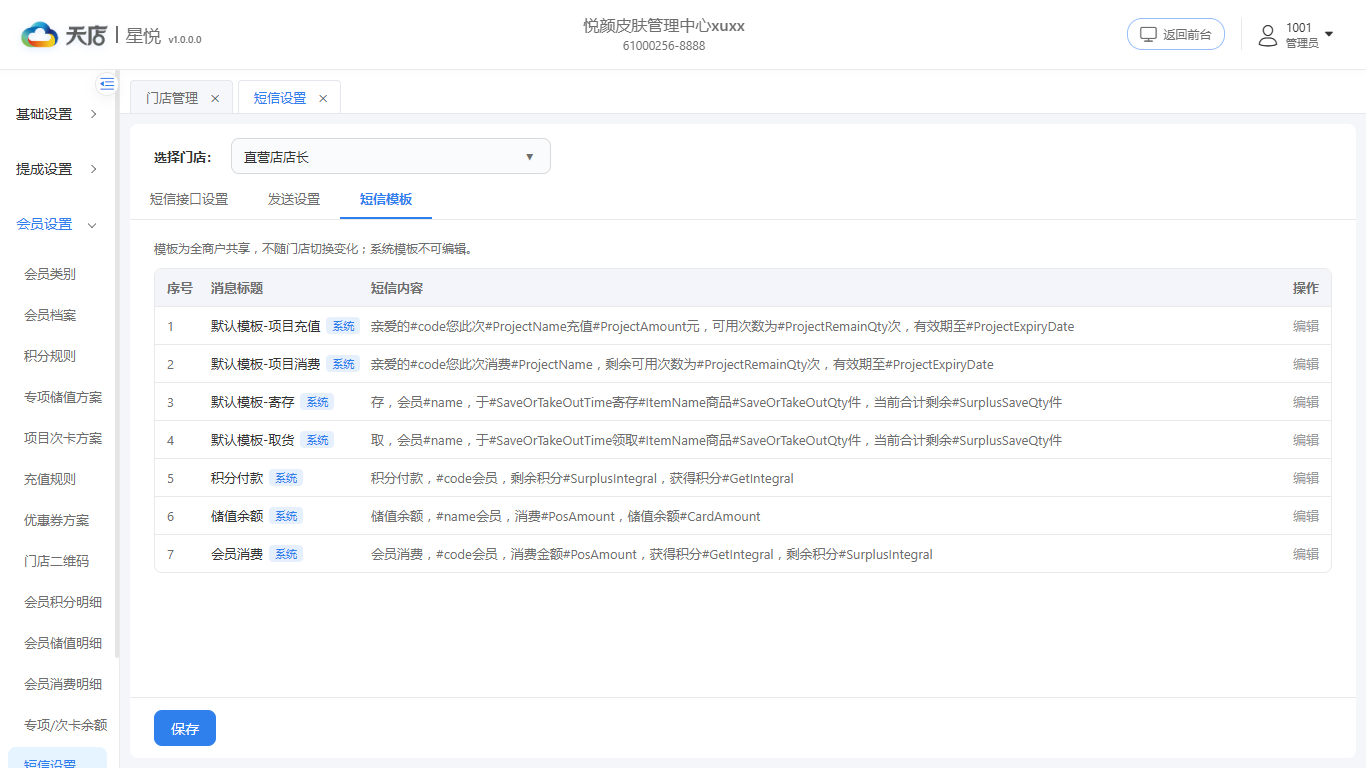1366x768 pixels.
Task: Open 会员储值明细 in sidebar
Action: 63,643
